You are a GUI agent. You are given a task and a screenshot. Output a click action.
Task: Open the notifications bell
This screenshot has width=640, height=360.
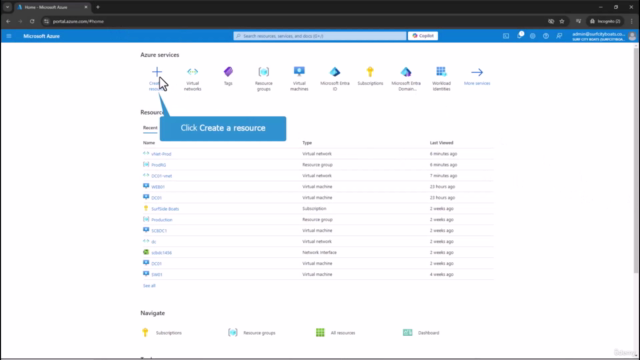(x=519, y=36)
